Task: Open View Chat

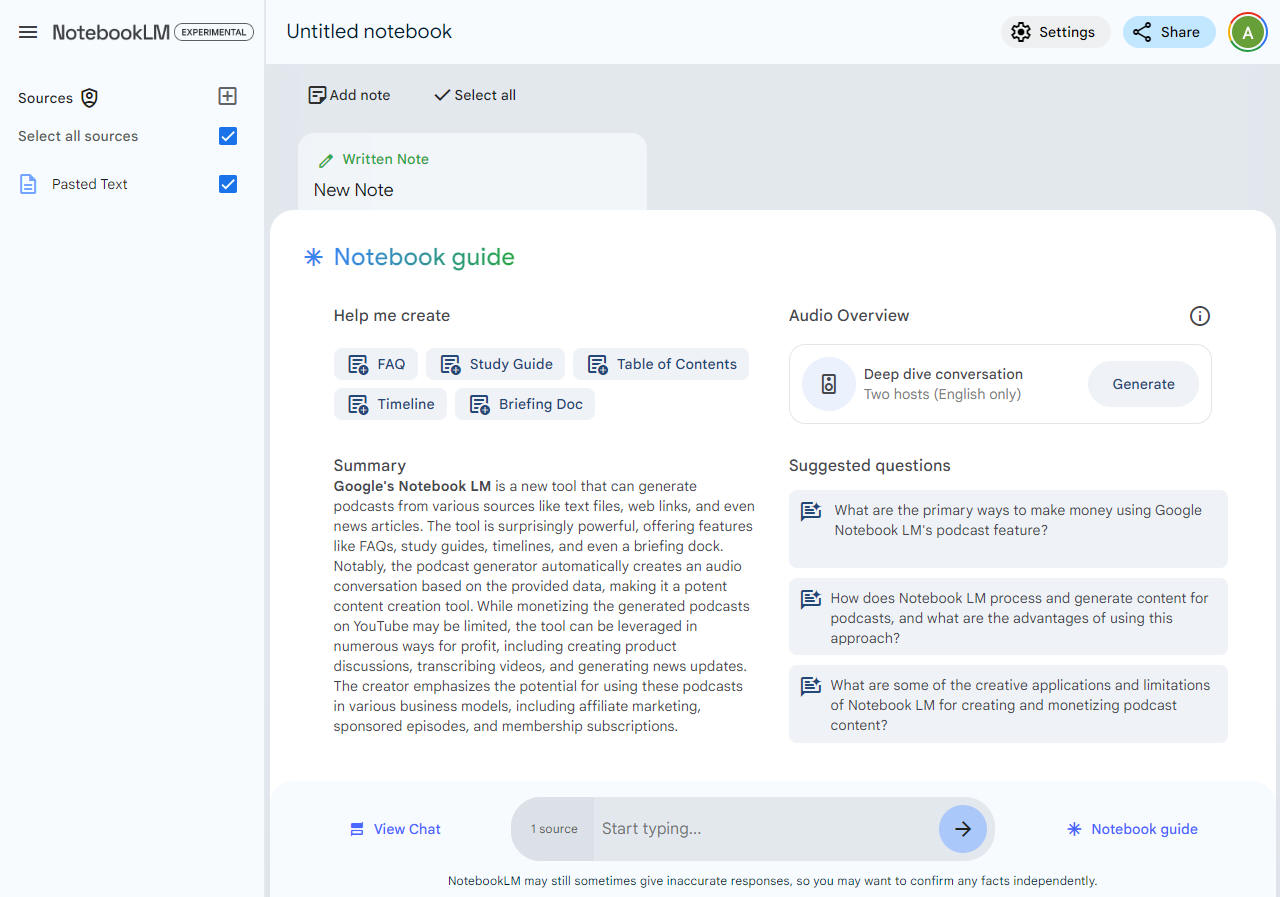Action: (x=395, y=829)
